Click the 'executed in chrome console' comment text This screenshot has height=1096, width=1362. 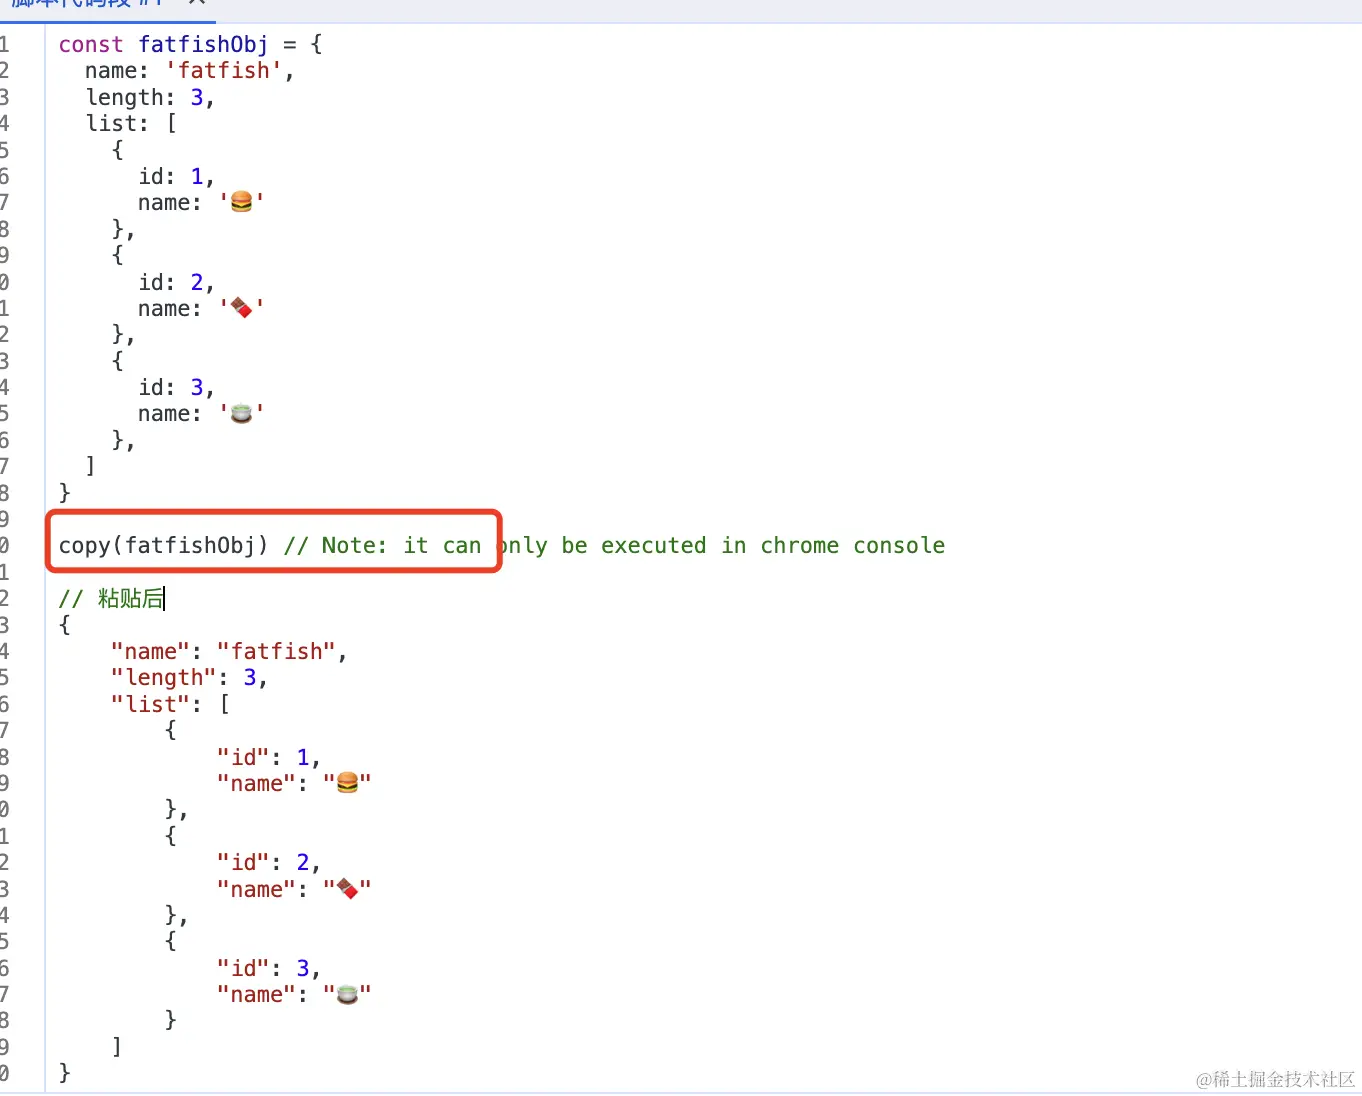[x=773, y=545]
